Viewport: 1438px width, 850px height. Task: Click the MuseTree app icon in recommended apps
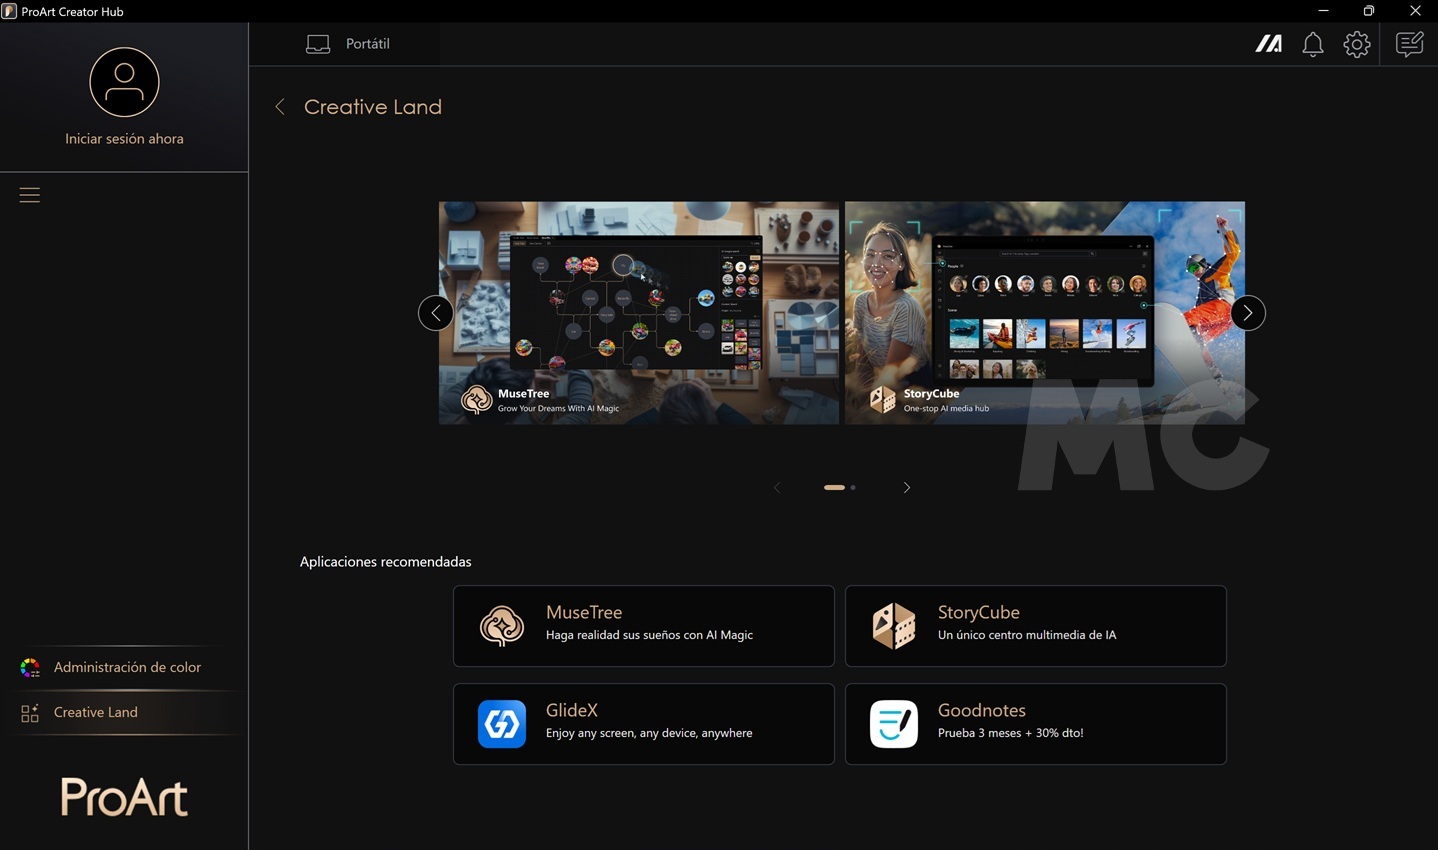[x=502, y=626]
